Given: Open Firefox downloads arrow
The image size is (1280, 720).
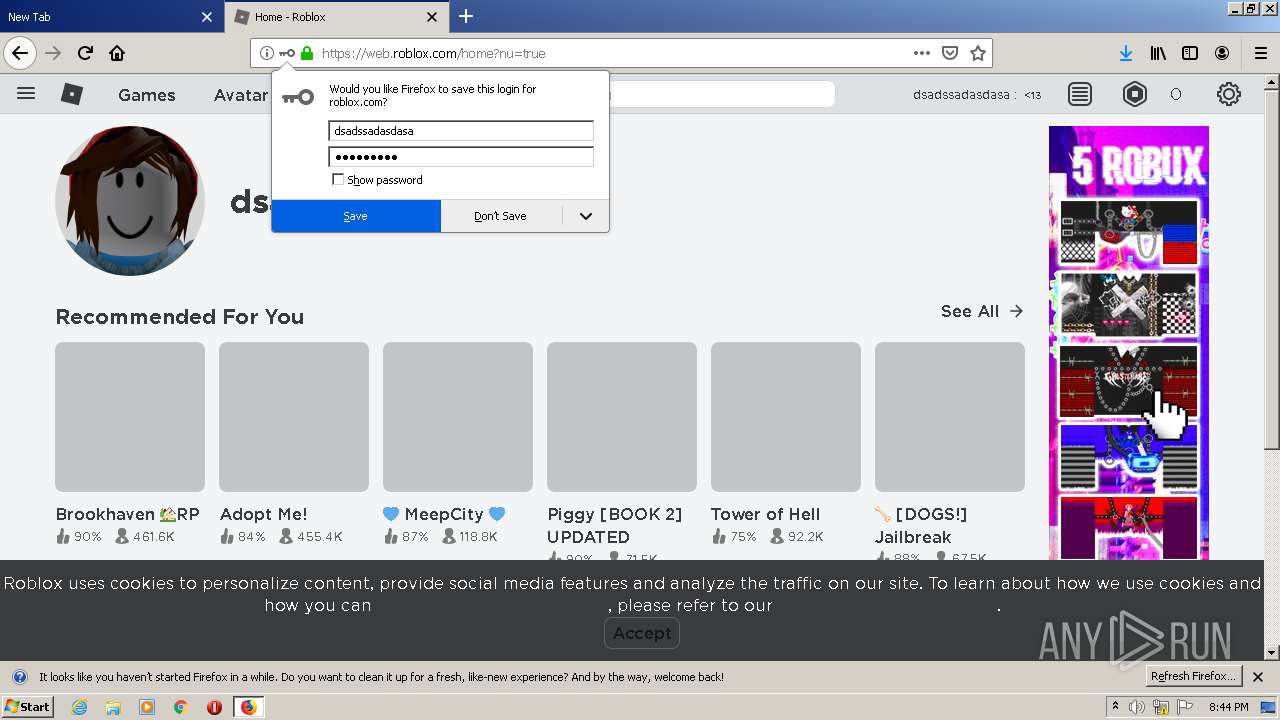Looking at the screenshot, I should (1126, 53).
